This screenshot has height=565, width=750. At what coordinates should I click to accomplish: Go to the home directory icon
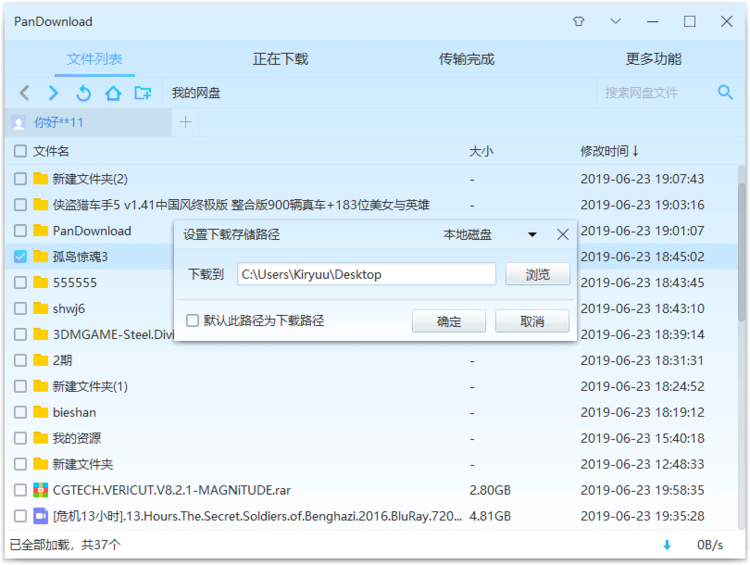pos(113,93)
